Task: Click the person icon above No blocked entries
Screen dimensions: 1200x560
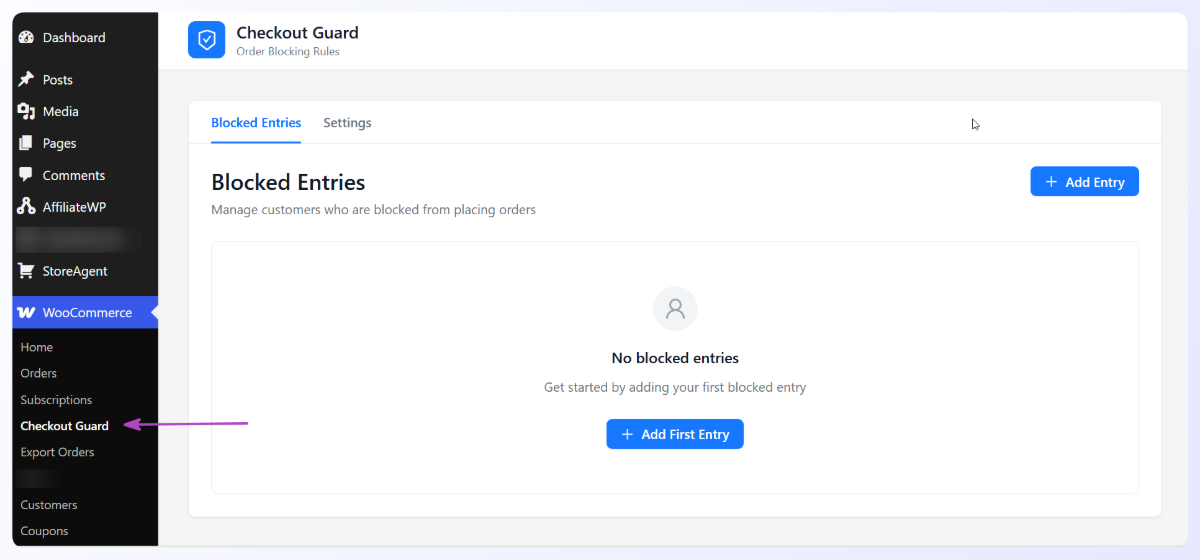Action: [675, 309]
